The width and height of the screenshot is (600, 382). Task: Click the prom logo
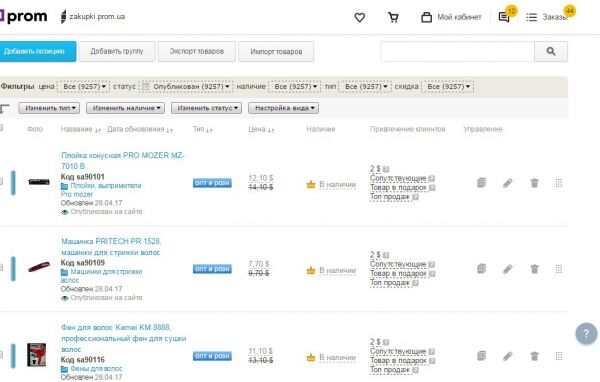24,16
